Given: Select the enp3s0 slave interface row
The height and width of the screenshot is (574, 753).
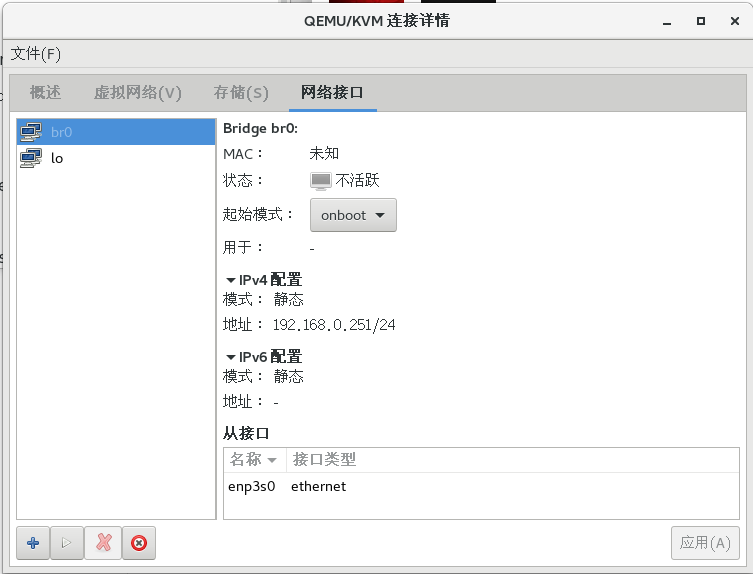Looking at the screenshot, I should point(481,487).
